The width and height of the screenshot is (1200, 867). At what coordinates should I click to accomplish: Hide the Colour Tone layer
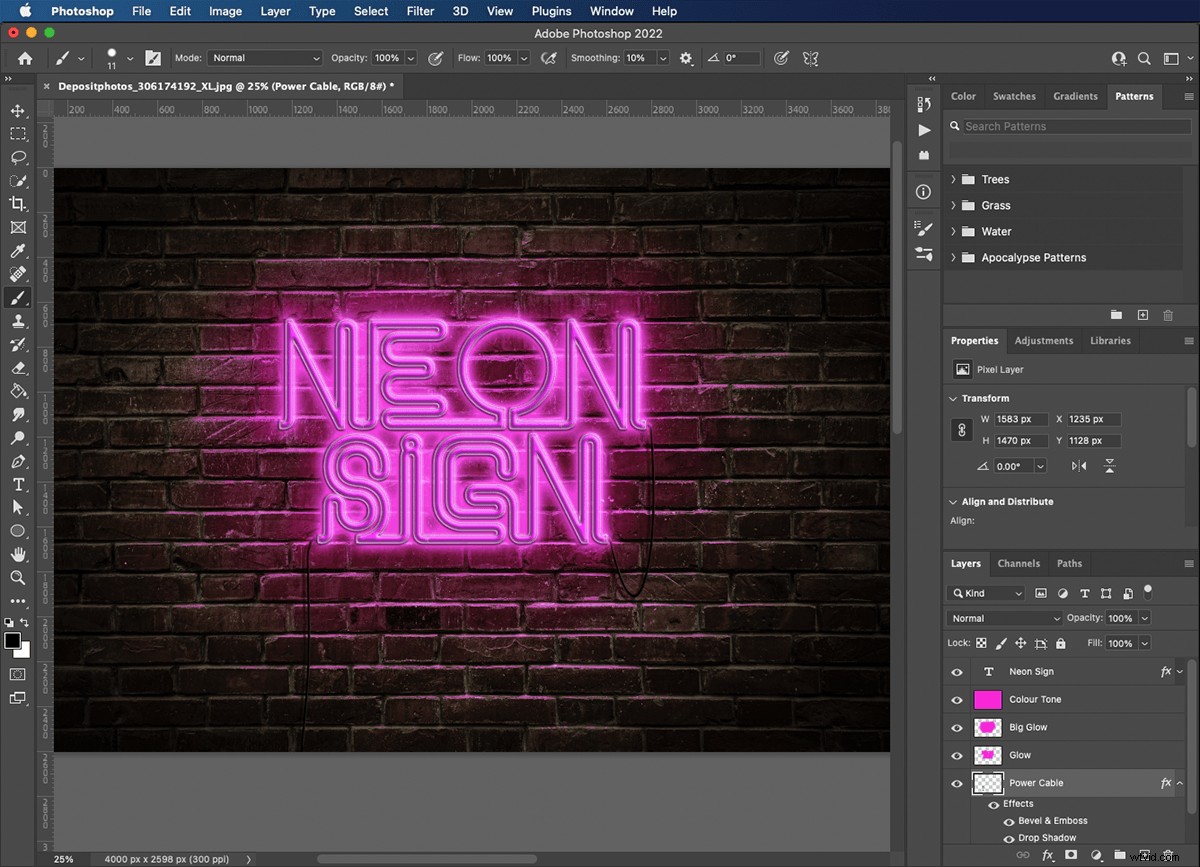(957, 699)
